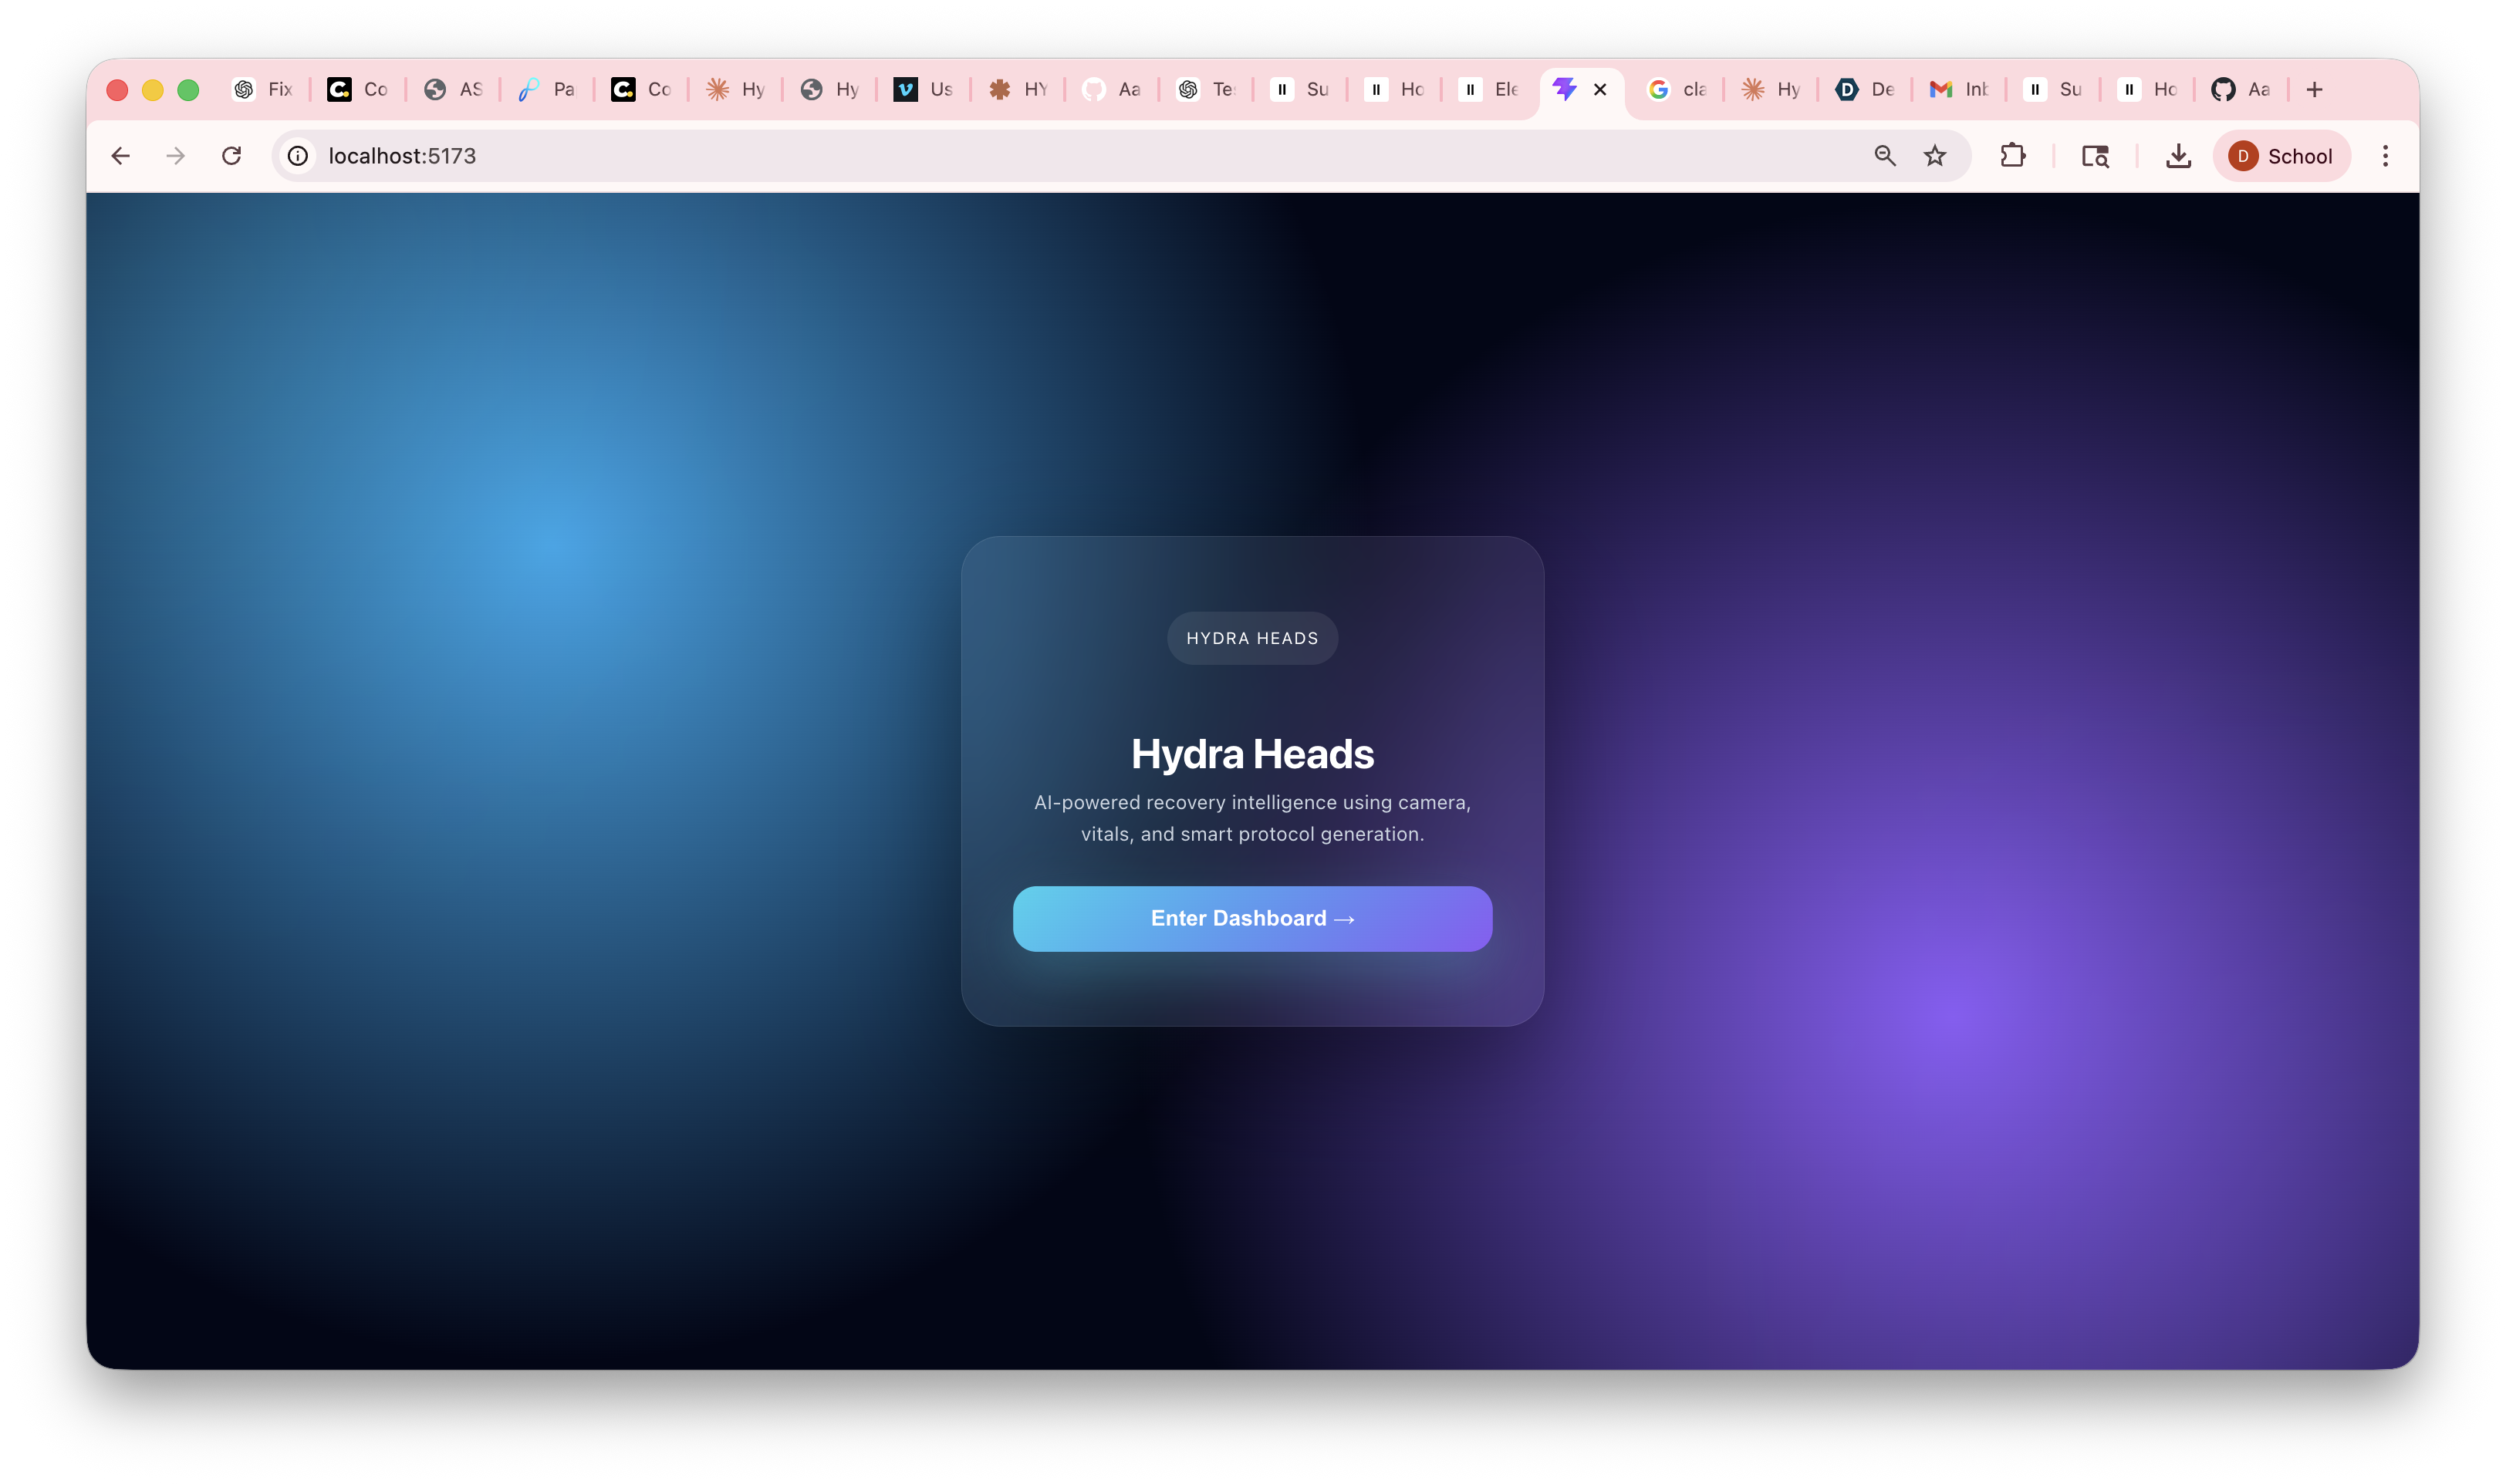Open the tab search icon in toolbar

pos(2095,156)
